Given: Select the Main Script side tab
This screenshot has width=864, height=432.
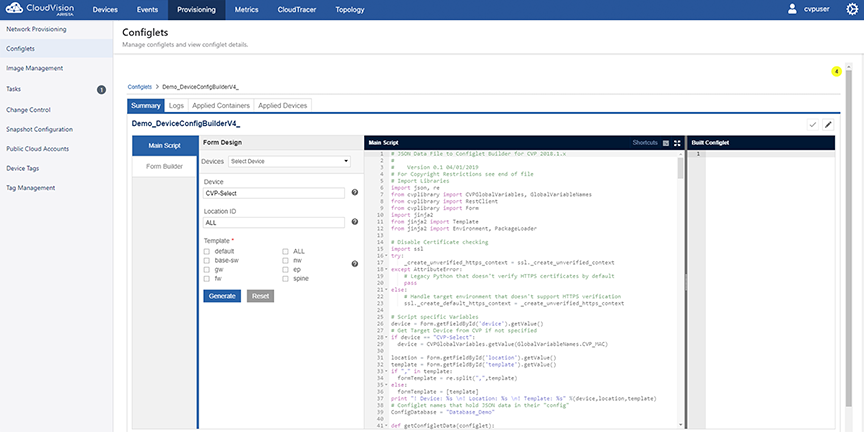Looking at the screenshot, I should (x=165, y=145).
